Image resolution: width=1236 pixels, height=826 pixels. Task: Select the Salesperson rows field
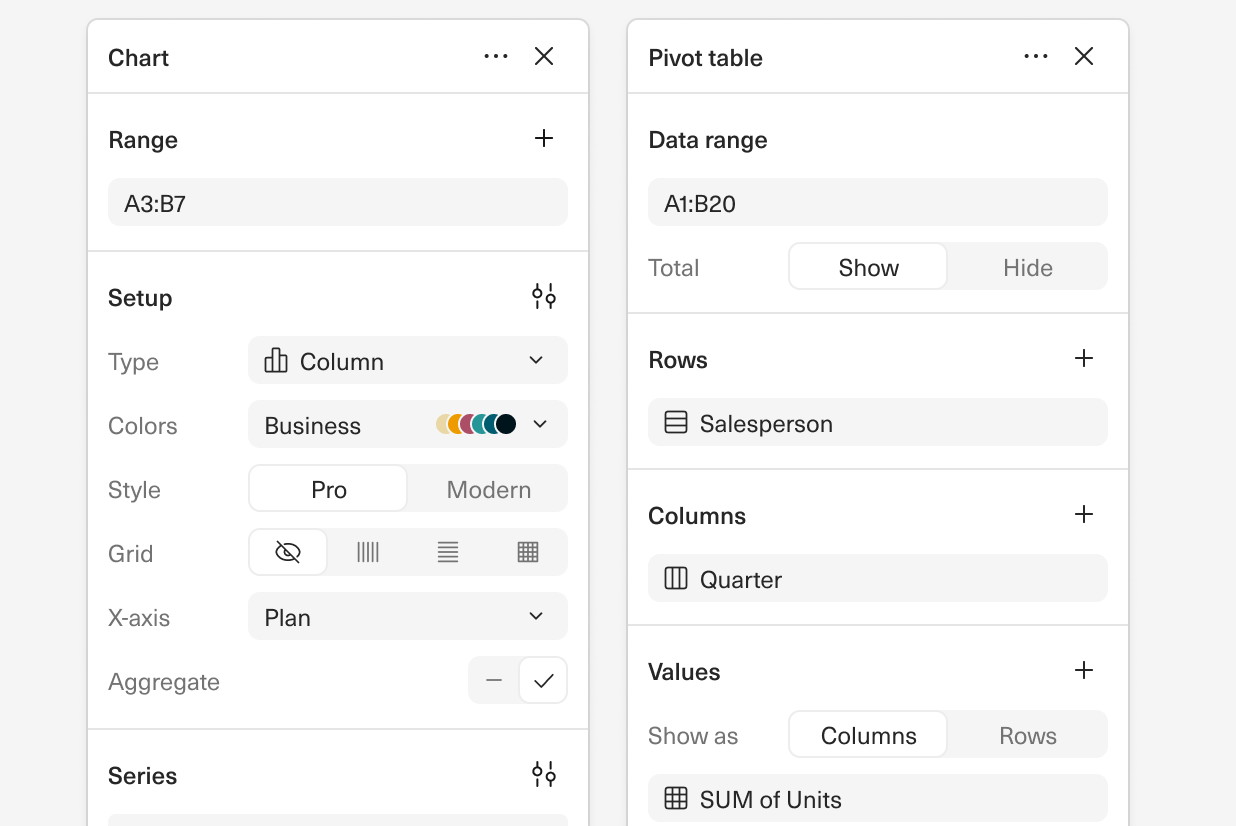coord(878,423)
